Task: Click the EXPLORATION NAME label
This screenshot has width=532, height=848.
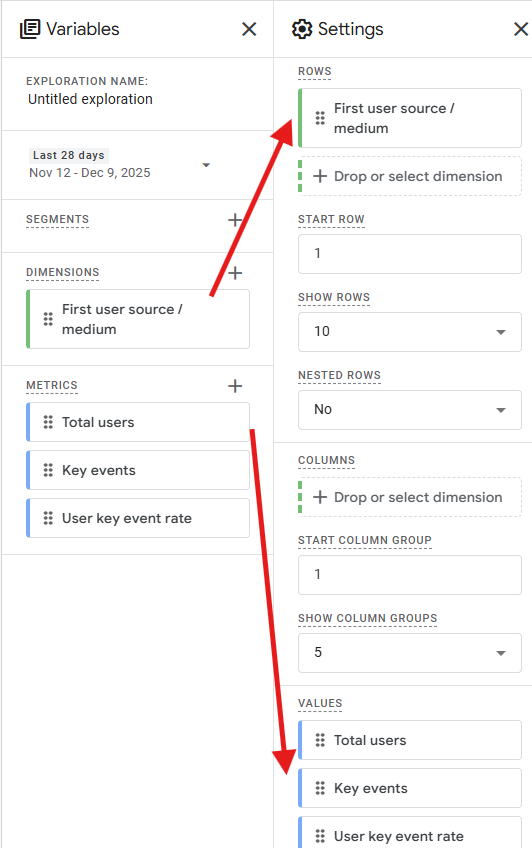Action: point(87,81)
